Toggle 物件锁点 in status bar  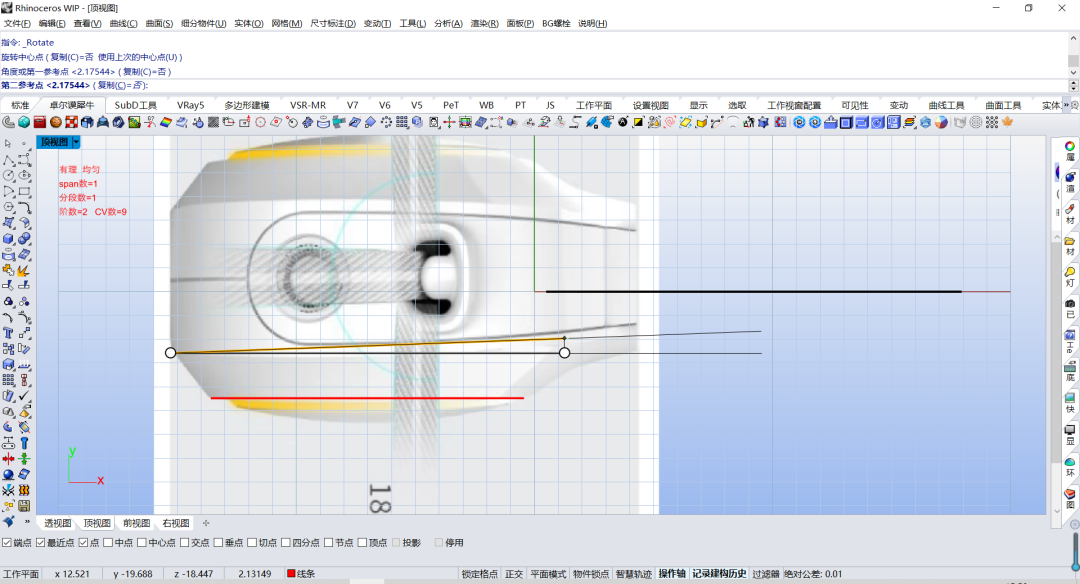591,574
